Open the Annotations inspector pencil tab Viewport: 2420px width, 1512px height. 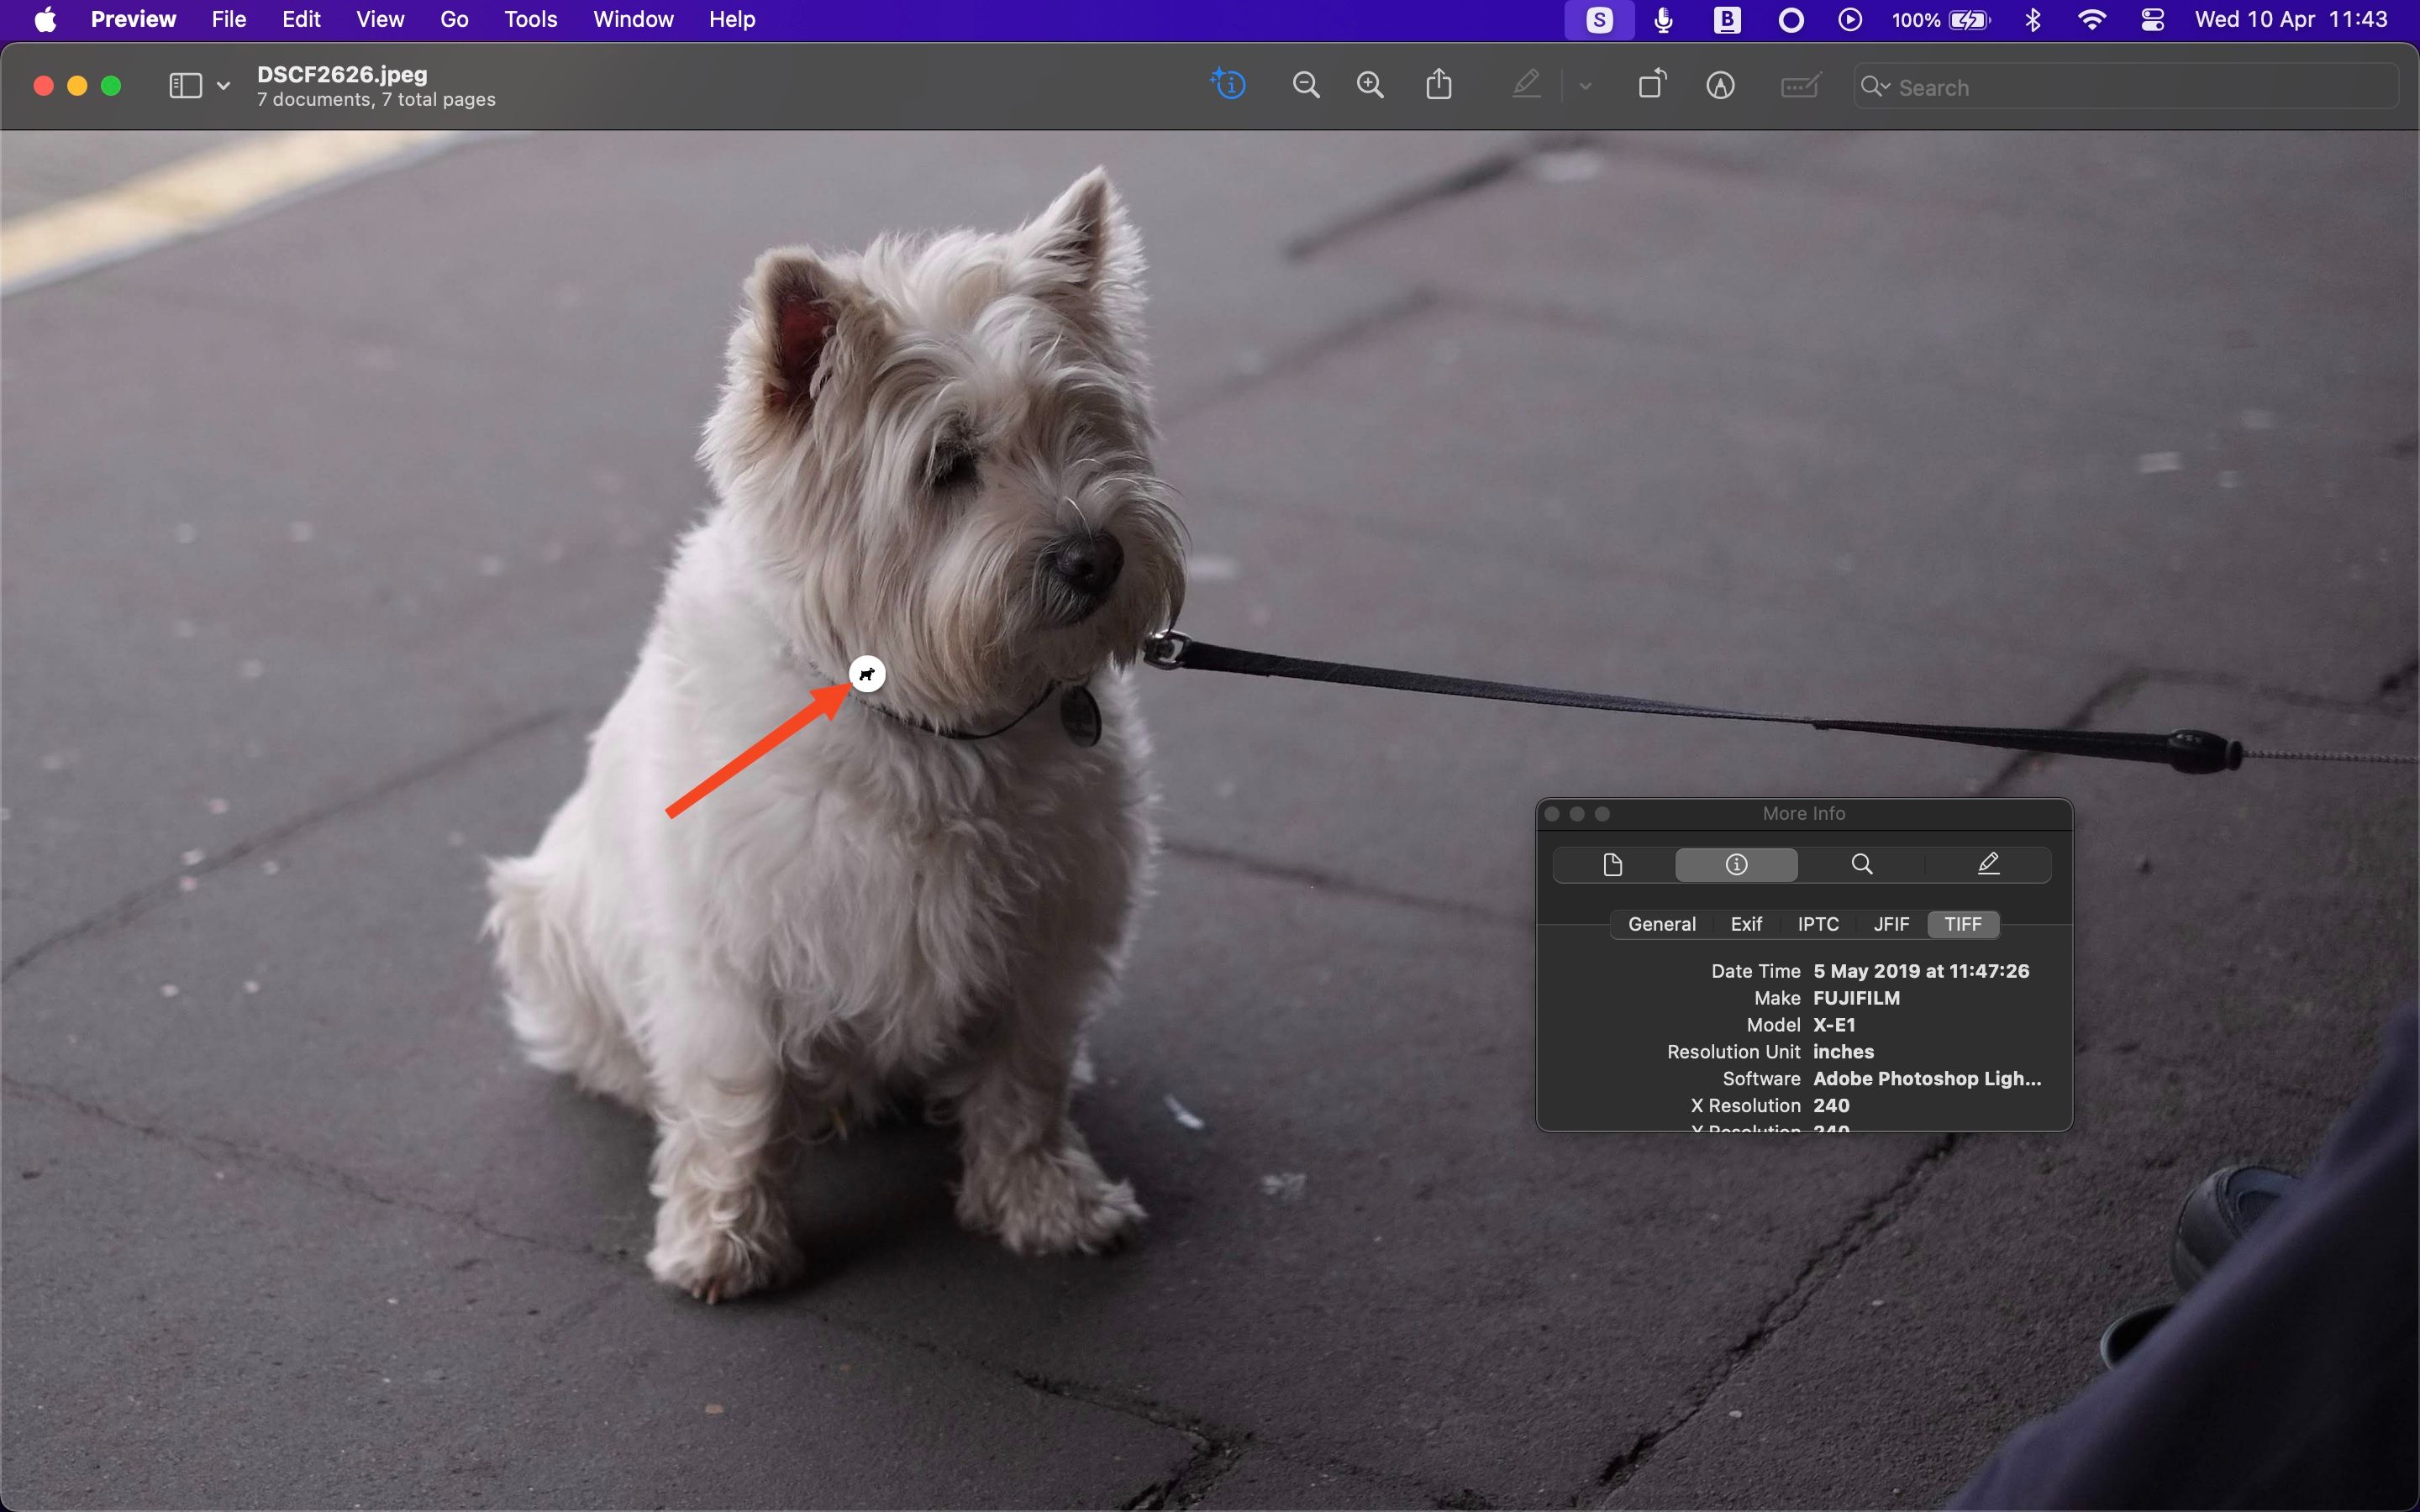(1988, 864)
